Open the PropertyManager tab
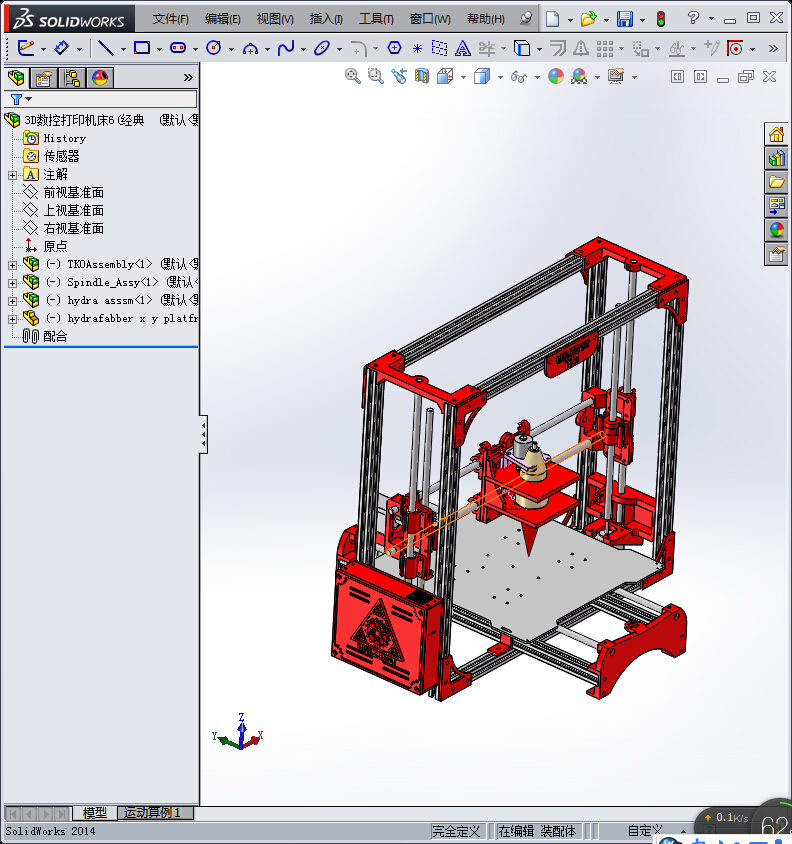Screen dimensions: 792x844 [44, 78]
